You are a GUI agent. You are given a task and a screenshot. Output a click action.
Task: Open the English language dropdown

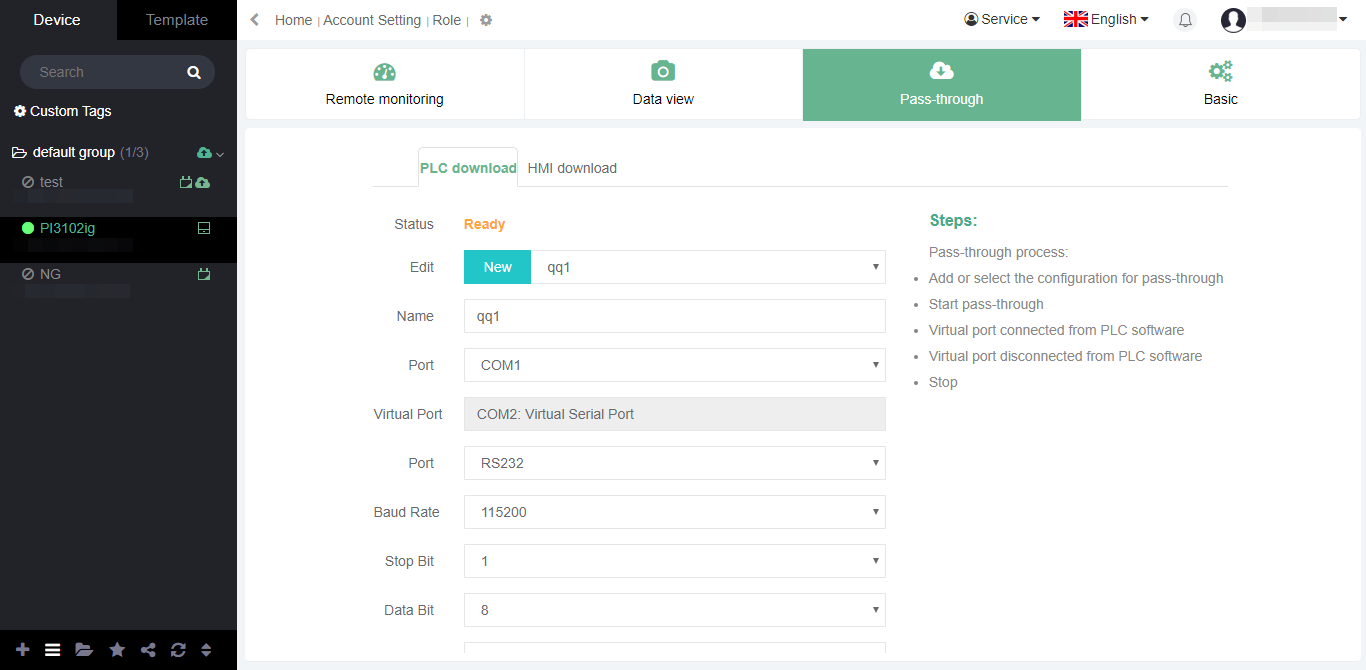(1106, 19)
